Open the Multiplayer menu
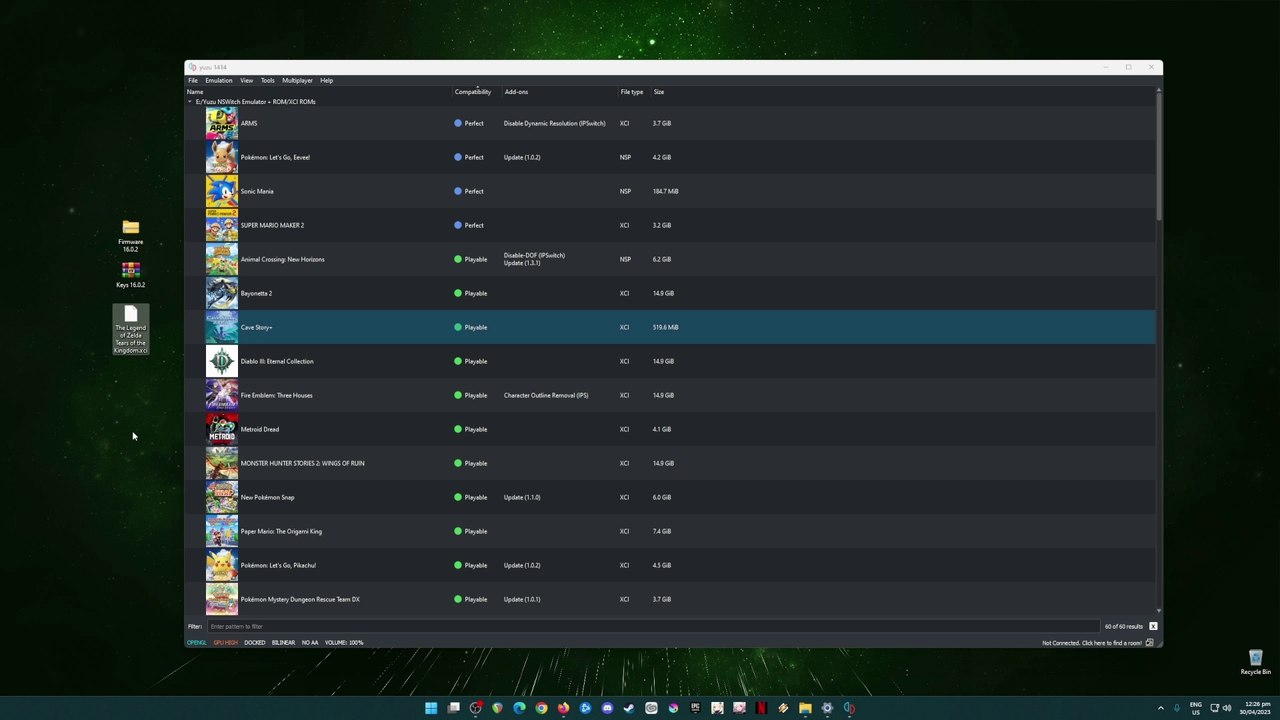 [298, 81]
